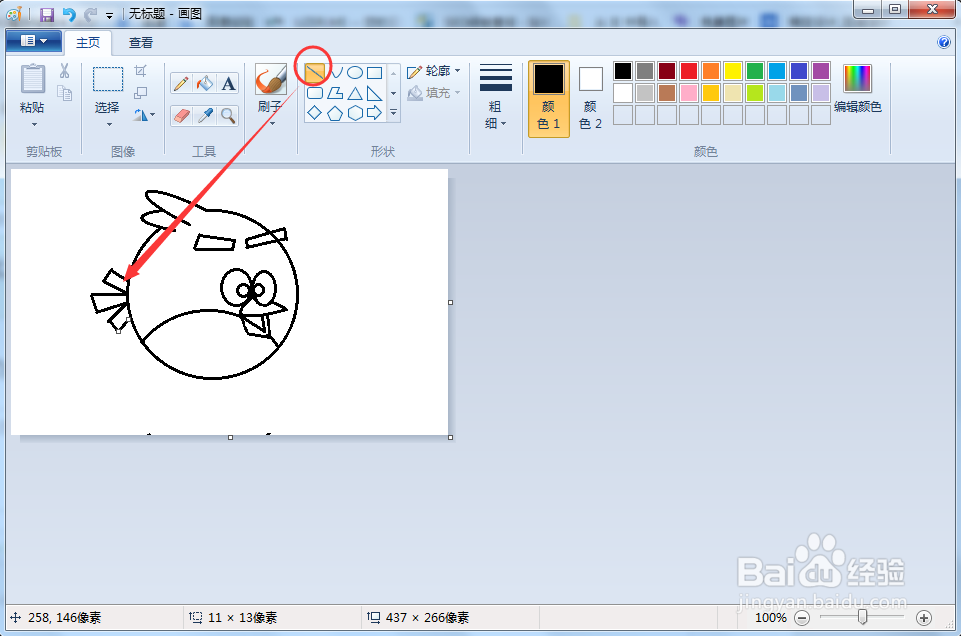The height and width of the screenshot is (636, 961).
Task: Switch to the View (查看) tab
Action: click(x=140, y=42)
